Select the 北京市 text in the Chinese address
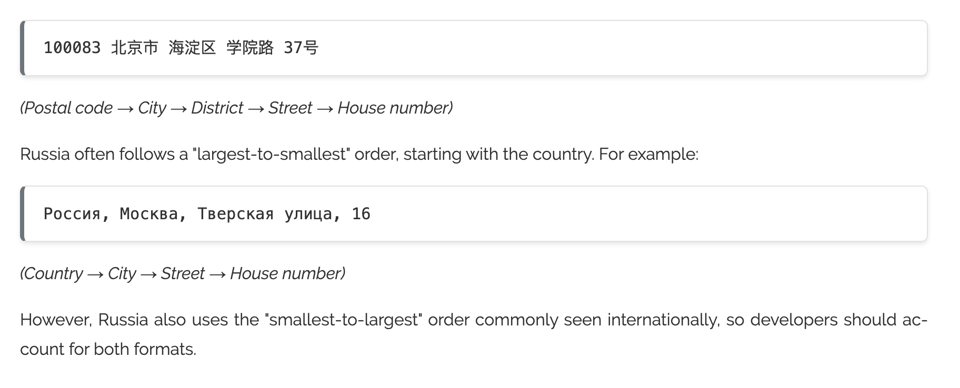Image resolution: width=960 pixels, height=388 pixels. (135, 48)
